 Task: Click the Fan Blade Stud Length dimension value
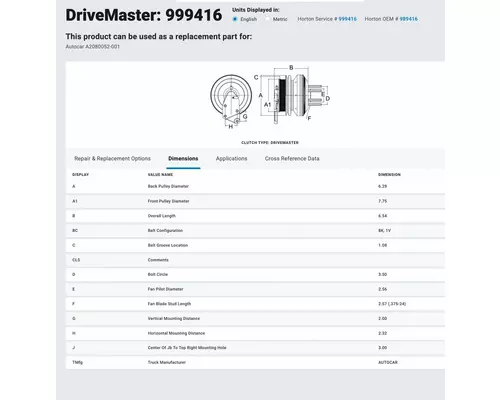pos(392,304)
